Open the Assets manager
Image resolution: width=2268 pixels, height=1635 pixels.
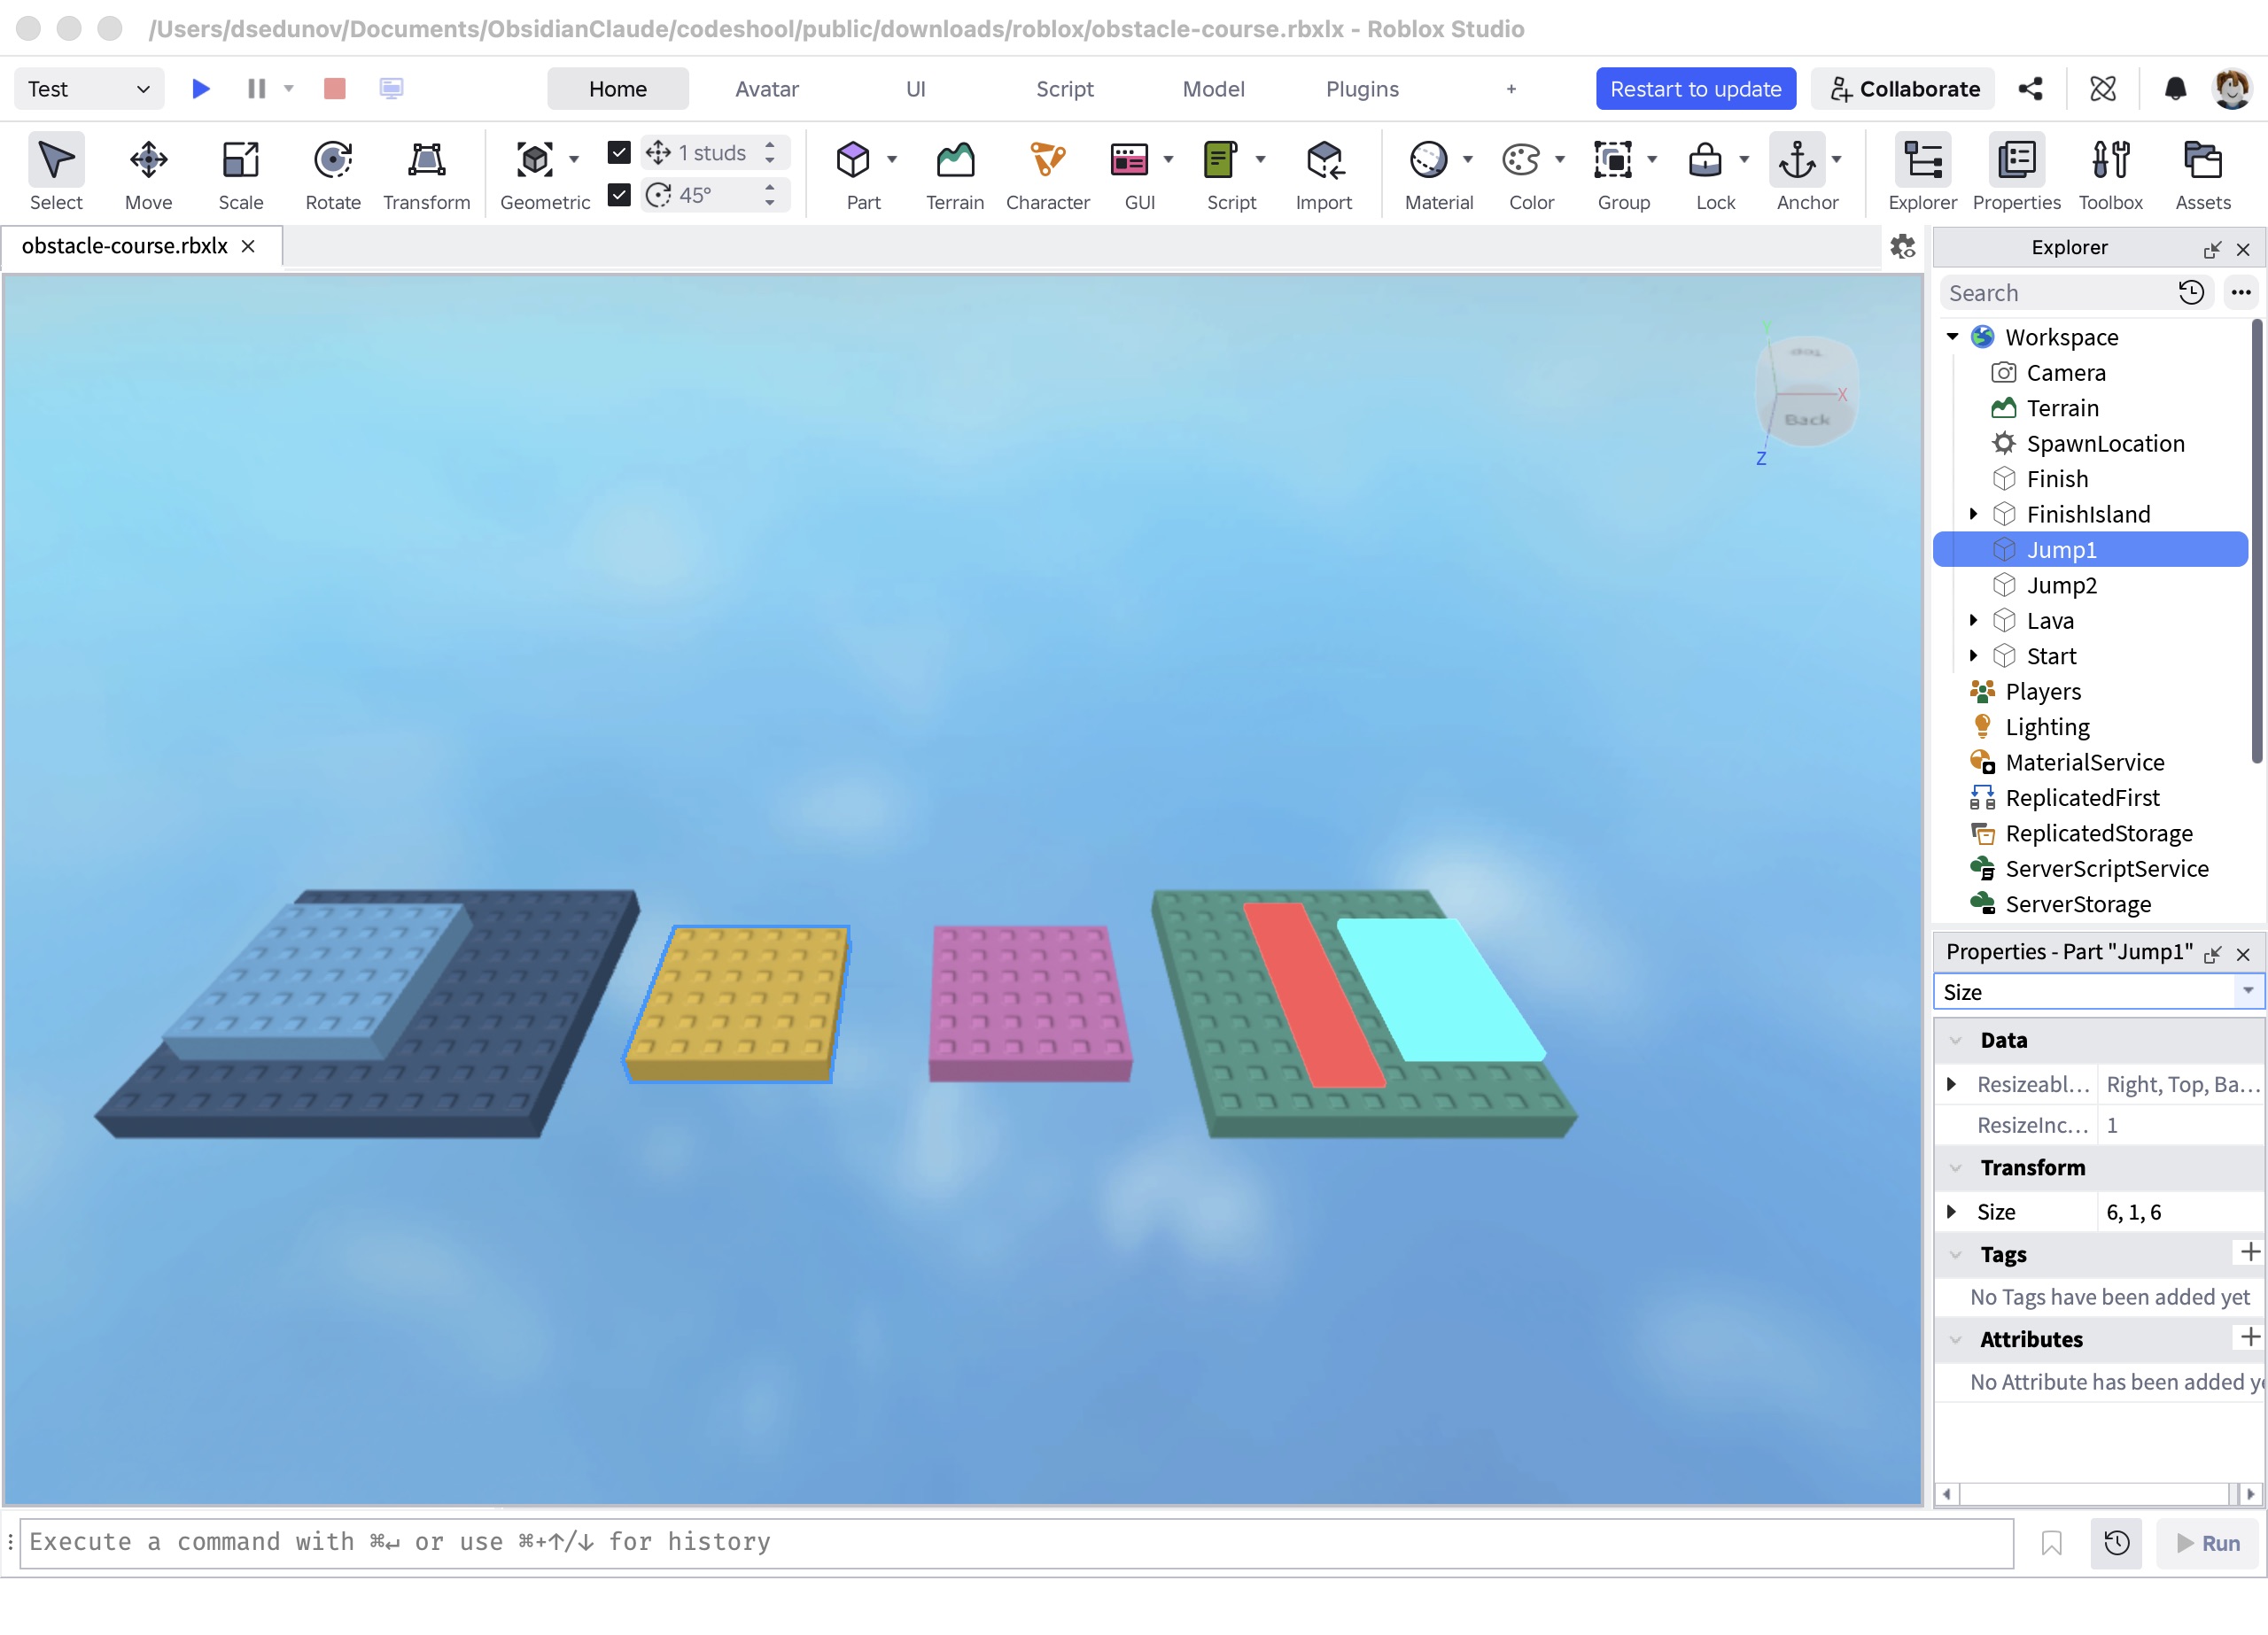2202,172
